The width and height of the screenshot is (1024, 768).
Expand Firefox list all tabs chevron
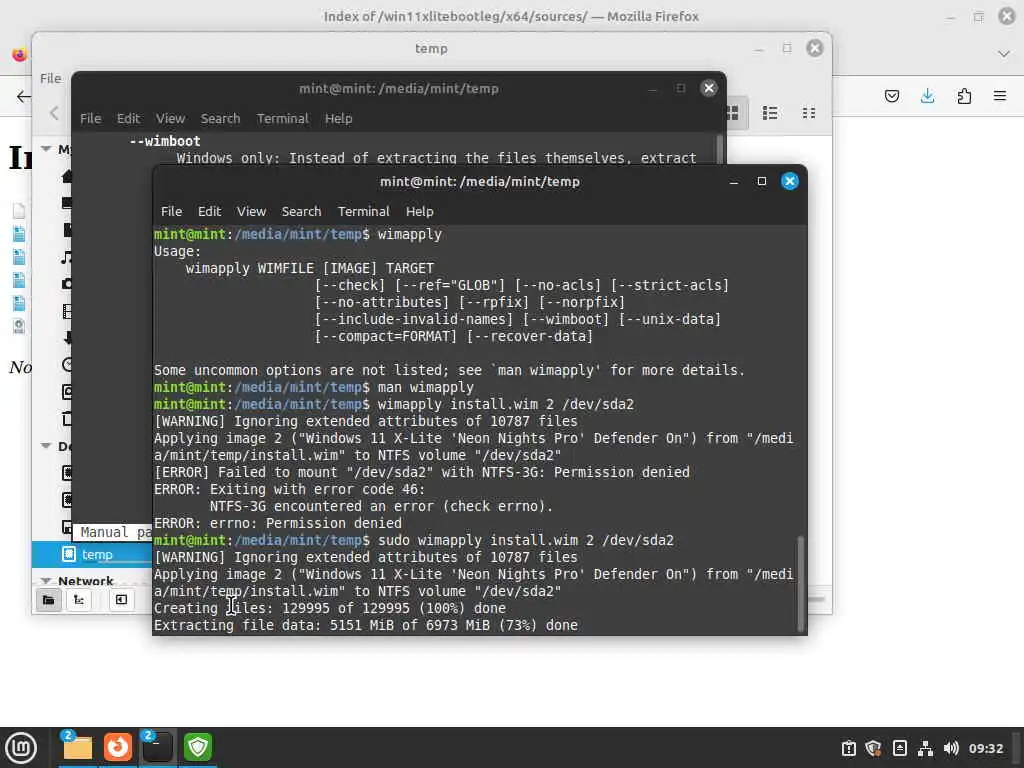coord(1004,54)
